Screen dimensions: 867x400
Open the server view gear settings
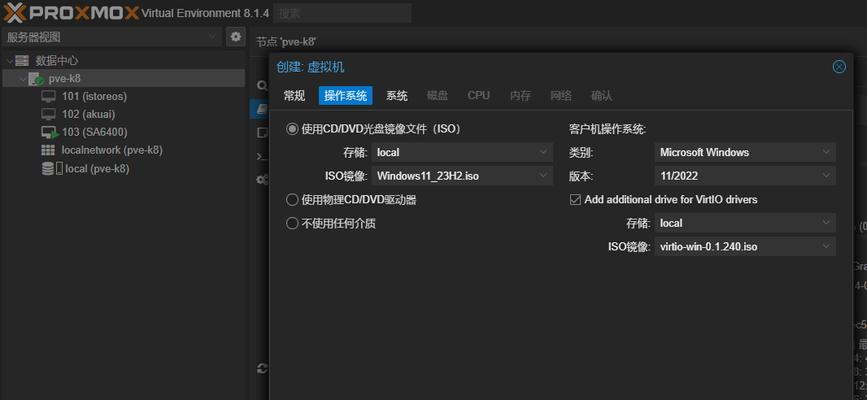pos(236,37)
